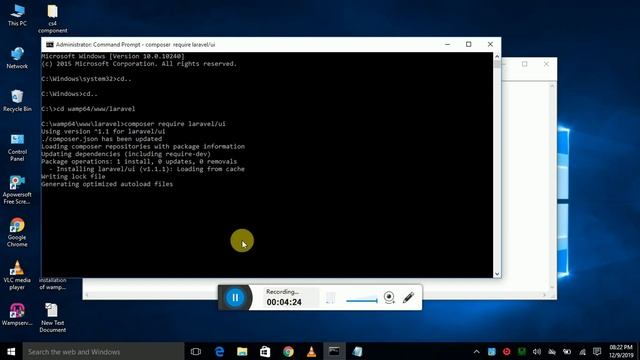Image resolution: width=640 pixels, height=360 pixels.
Task: Click the red recorder tray icon
Action: point(506,351)
